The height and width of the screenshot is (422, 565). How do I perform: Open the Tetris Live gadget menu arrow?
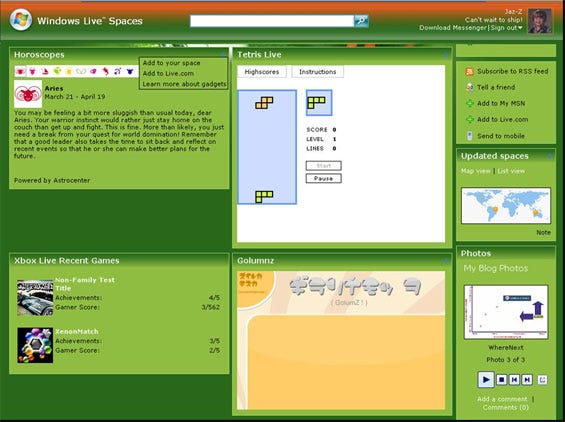pos(446,55)
